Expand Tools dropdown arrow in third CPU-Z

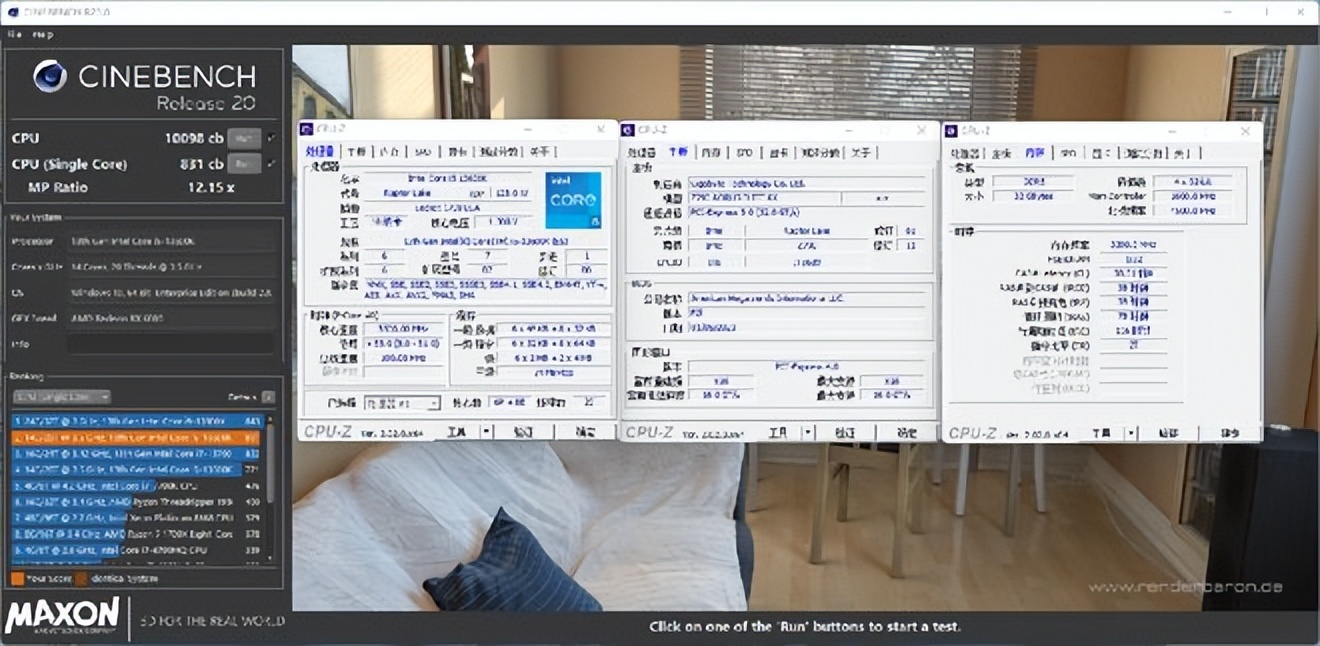(1131, 433)
